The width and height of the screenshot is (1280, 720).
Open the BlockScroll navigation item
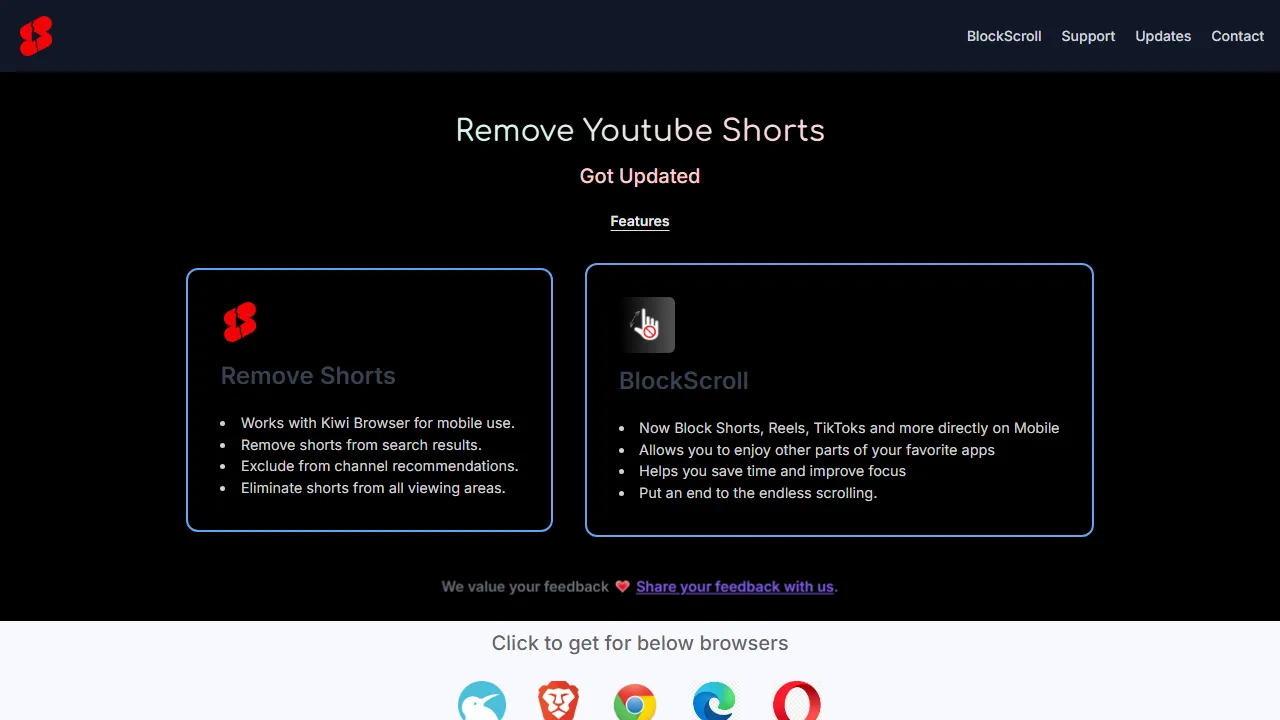1003,36
